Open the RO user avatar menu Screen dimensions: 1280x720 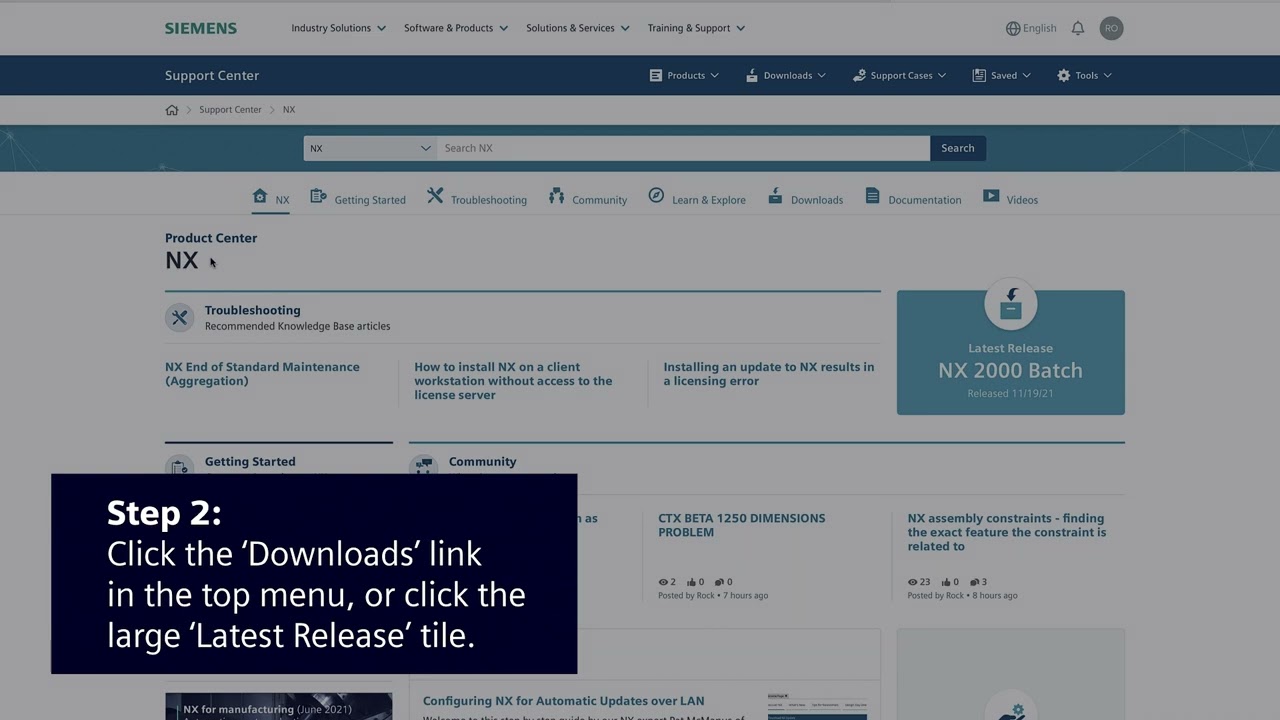click(1111, 28)
